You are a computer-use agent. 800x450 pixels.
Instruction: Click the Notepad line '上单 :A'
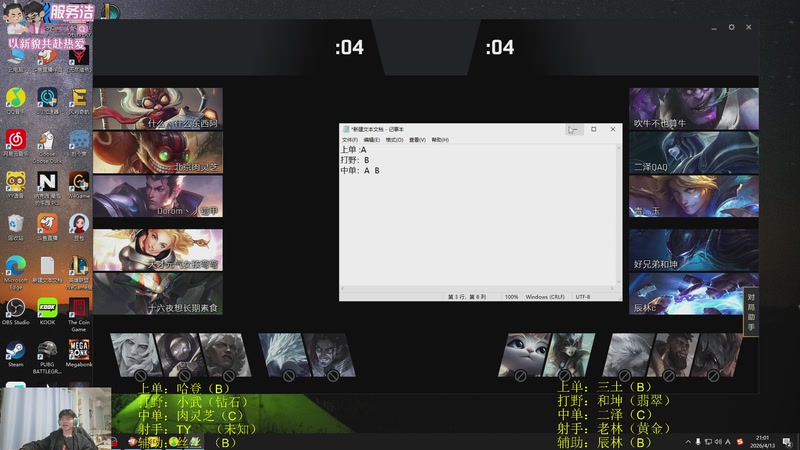click(x=354, y=149)
